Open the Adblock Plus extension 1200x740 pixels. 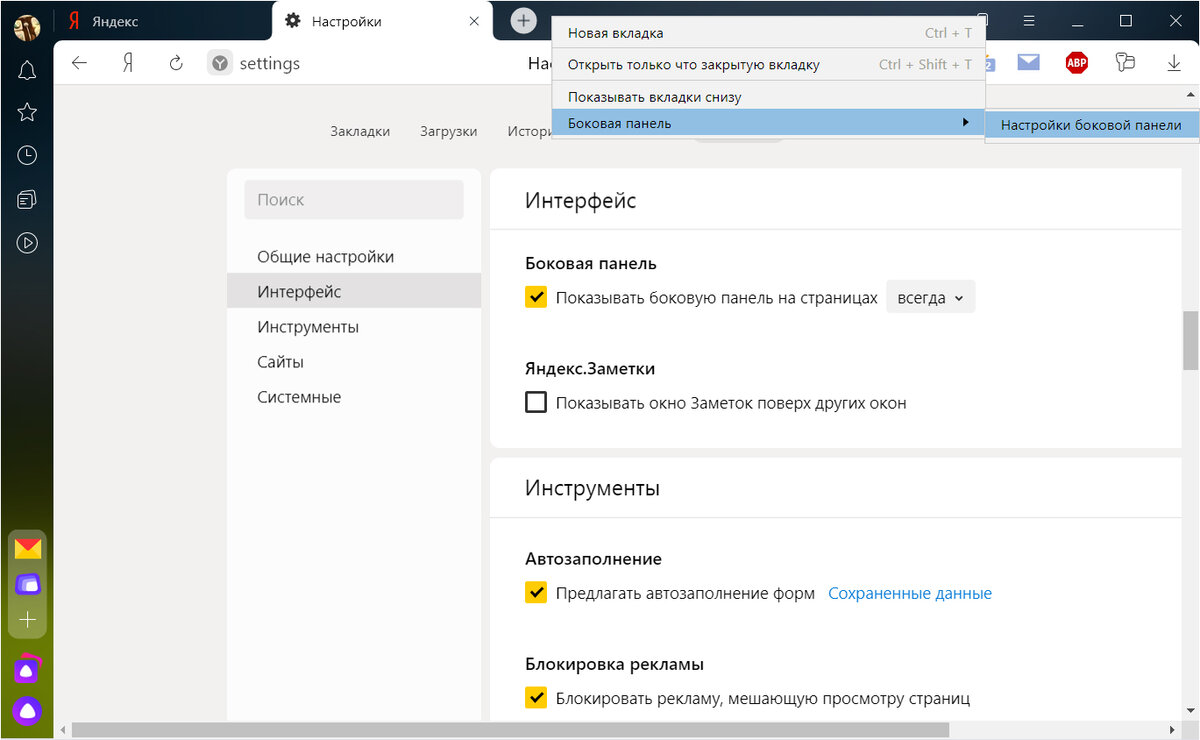coord(1076,63)
